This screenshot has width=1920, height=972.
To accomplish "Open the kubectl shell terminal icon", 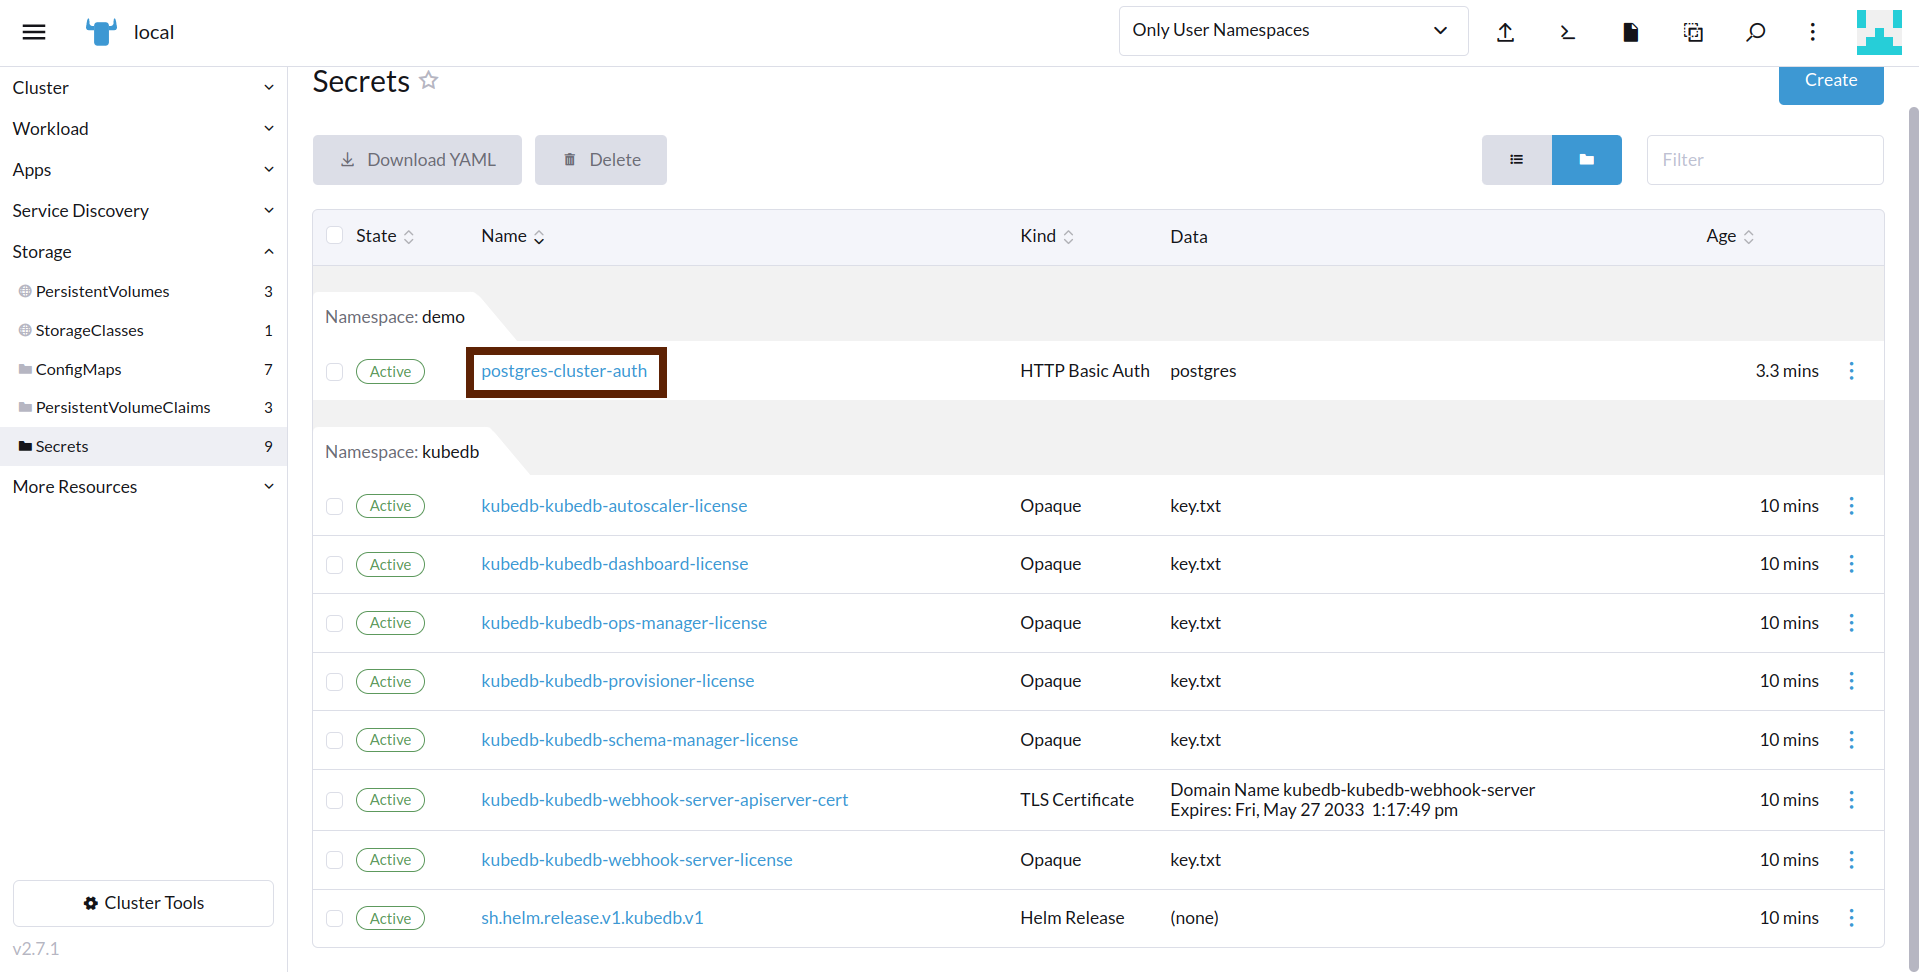I will (x=1567, y=32).
